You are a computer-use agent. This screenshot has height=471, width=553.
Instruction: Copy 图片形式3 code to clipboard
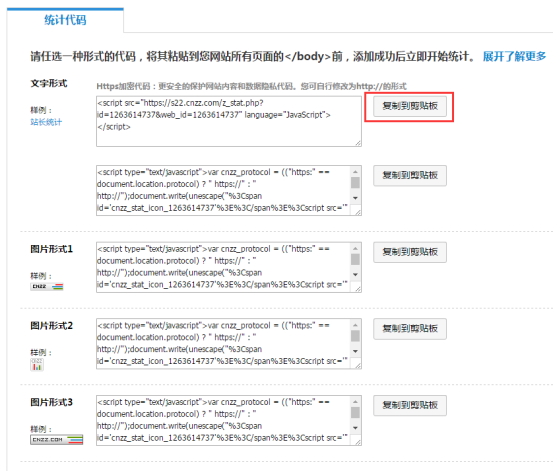410,405
